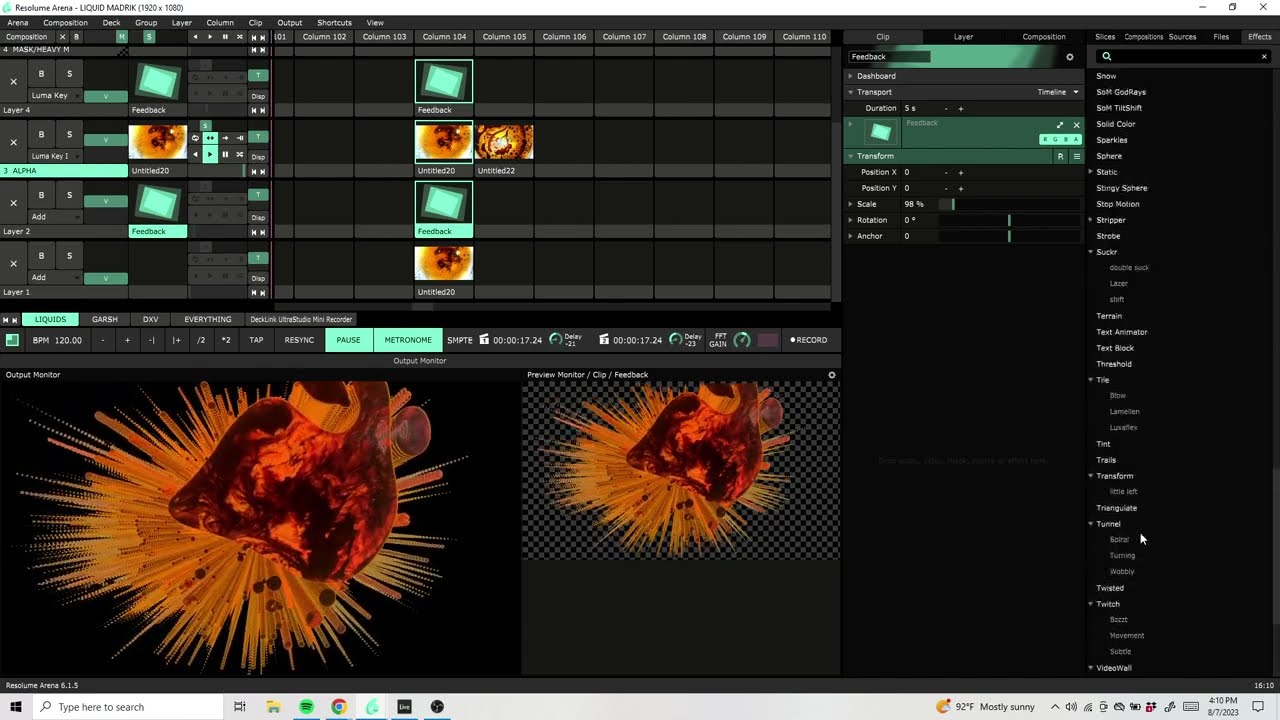Clear Layer 4 with the X icon
The image size is (1280, 720).
pyautogui.click(x=13, y=82)
